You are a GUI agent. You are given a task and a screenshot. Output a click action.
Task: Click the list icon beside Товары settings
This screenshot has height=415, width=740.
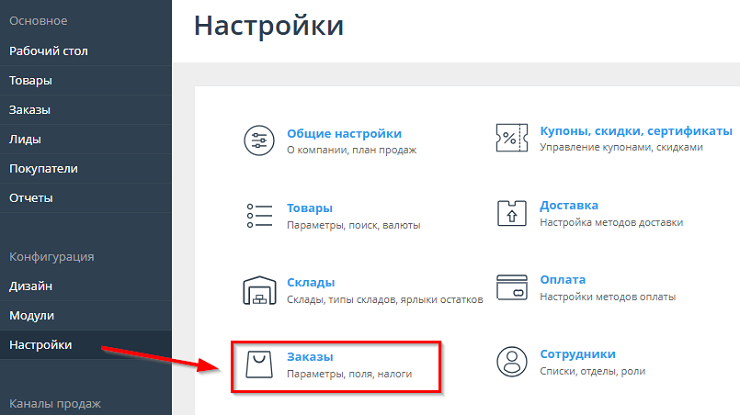(x=259, y=215)
